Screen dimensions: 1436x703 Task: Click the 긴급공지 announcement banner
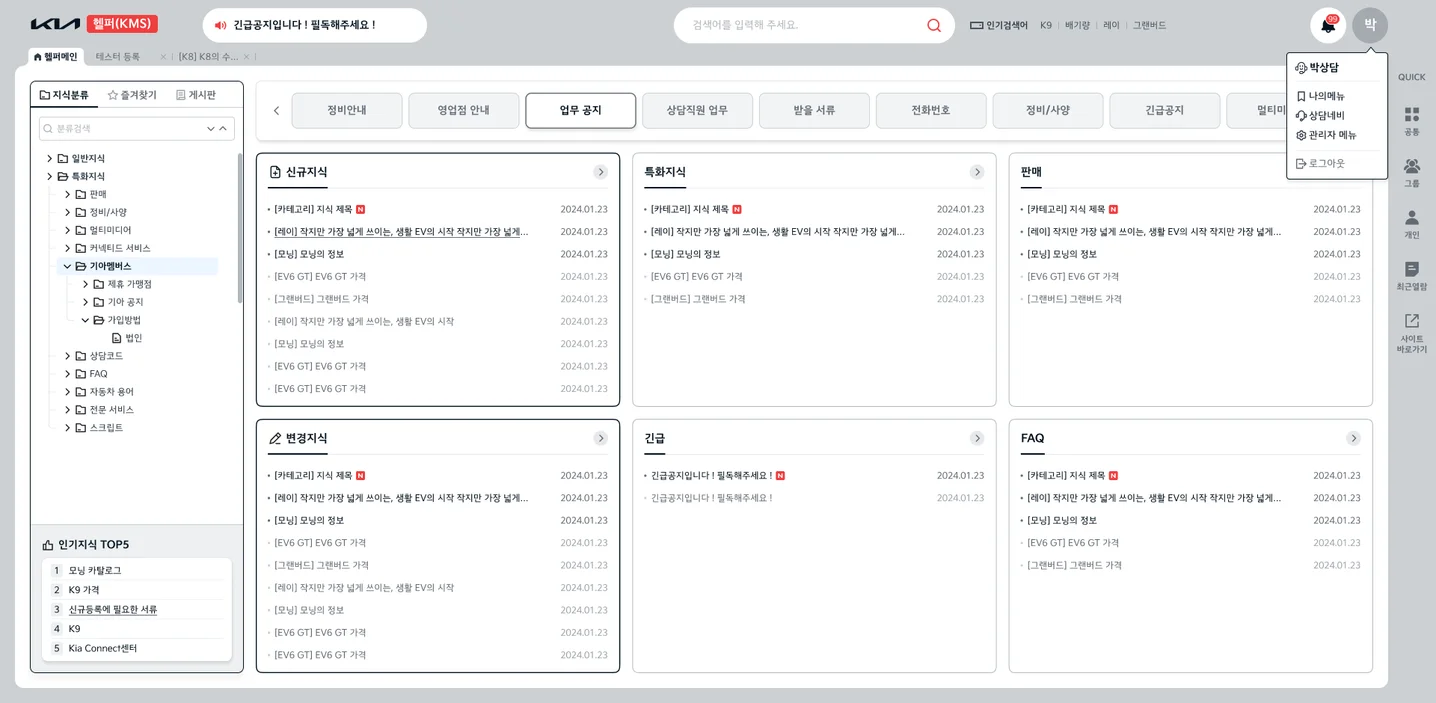coord(315,25)
